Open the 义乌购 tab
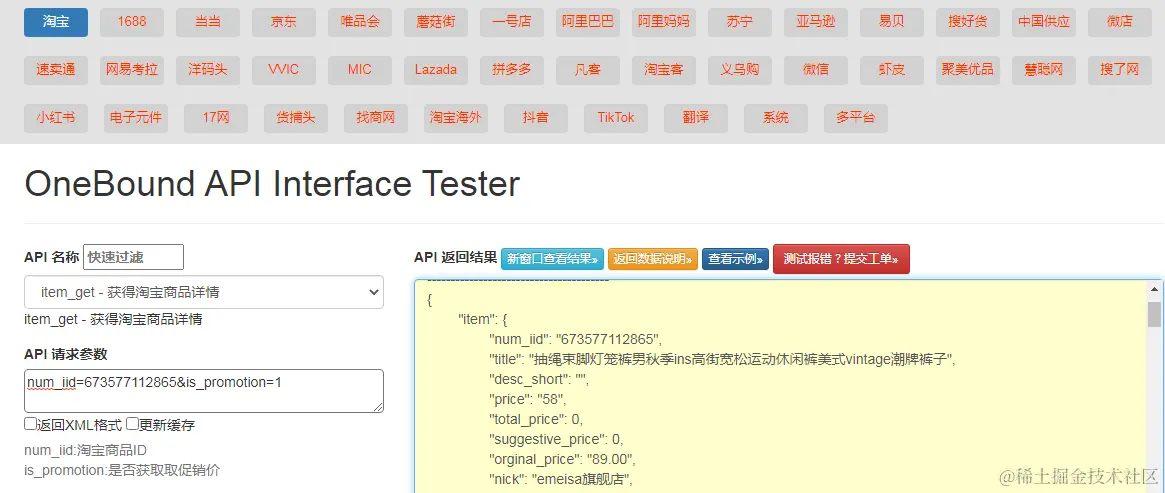Image resolution: width=1165 pixels, height=493 pixels. (x=739, y=70)
